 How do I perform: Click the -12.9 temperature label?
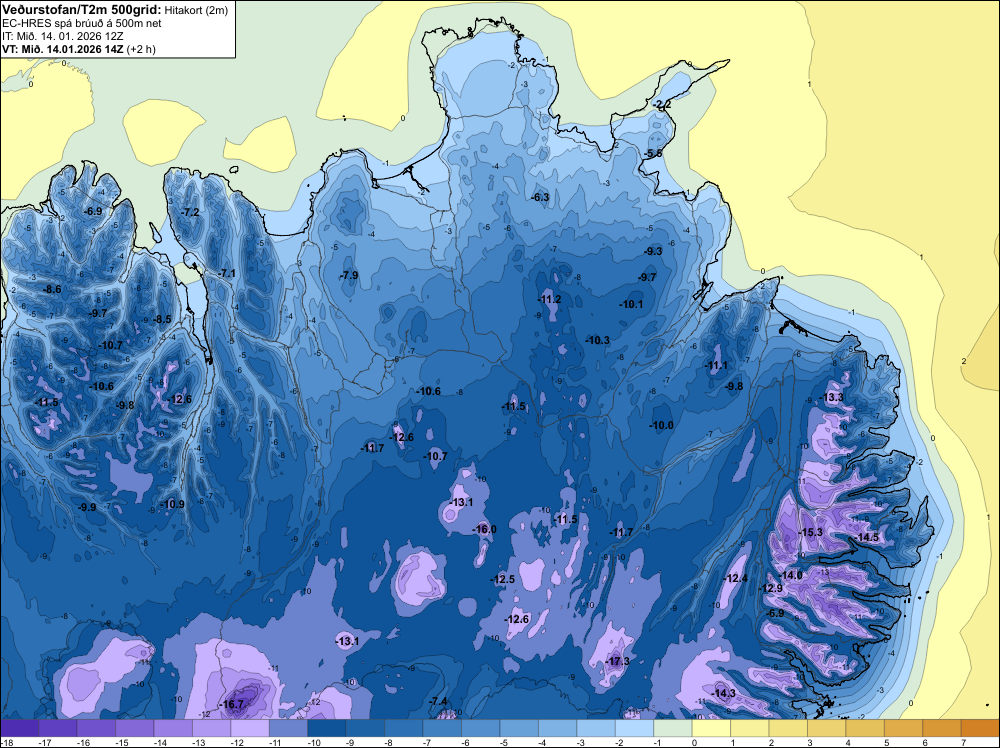point(770,589)
